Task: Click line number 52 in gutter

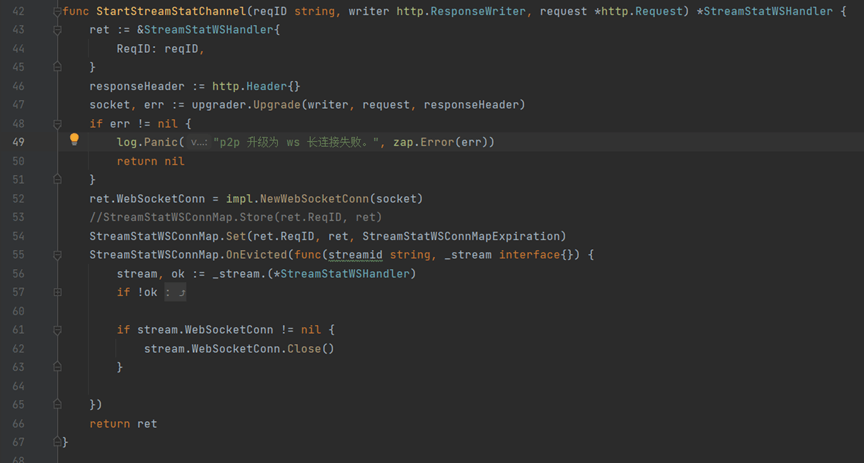Action: [18, 198]
